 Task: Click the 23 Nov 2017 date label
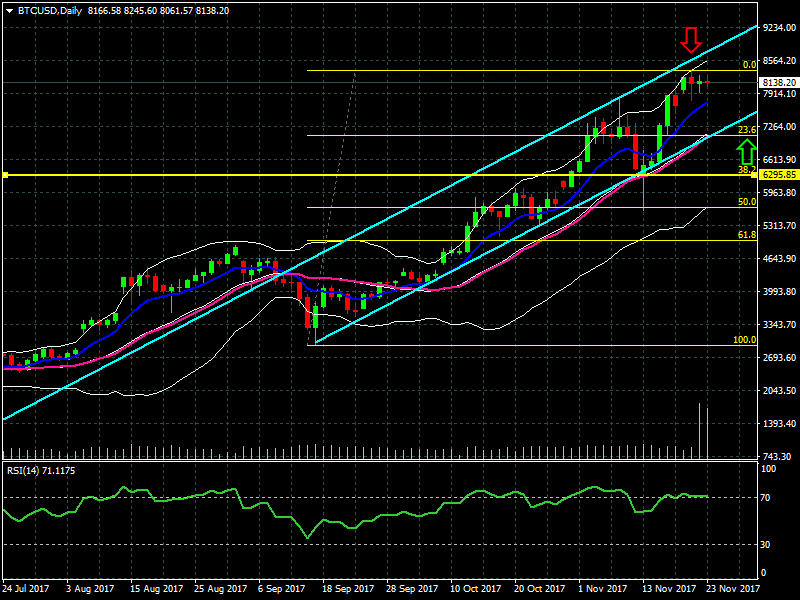(x=733, y=588)
